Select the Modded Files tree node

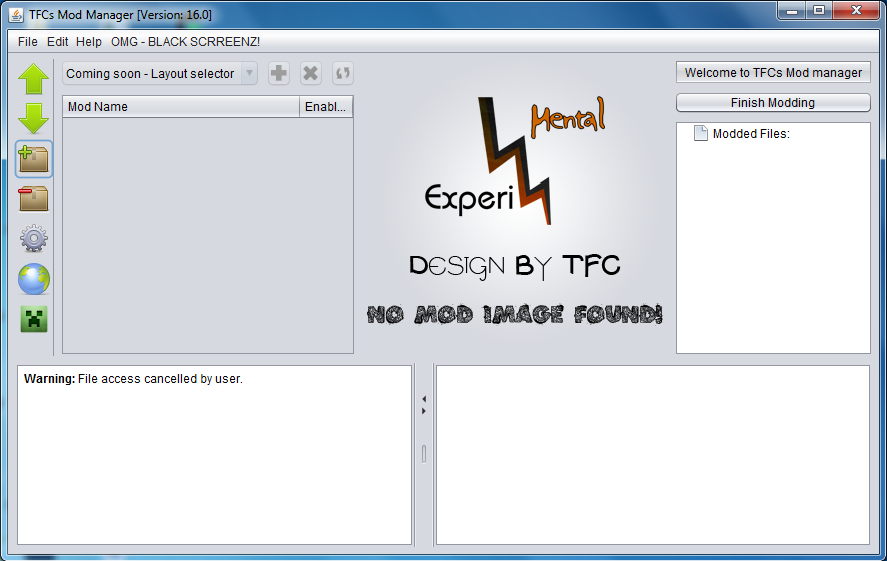[750, 134]
